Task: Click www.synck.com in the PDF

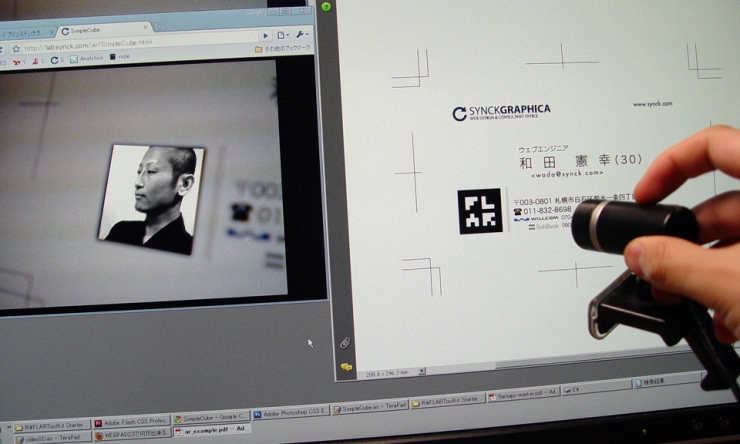Action: coord(653,104)
